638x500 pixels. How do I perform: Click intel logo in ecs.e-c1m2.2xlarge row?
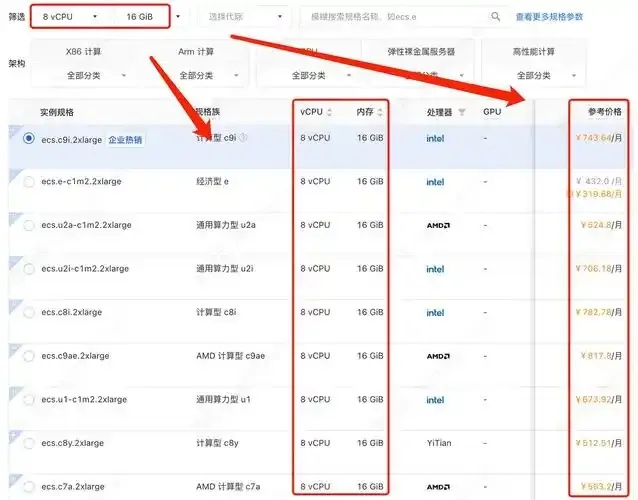coord(435,182)
